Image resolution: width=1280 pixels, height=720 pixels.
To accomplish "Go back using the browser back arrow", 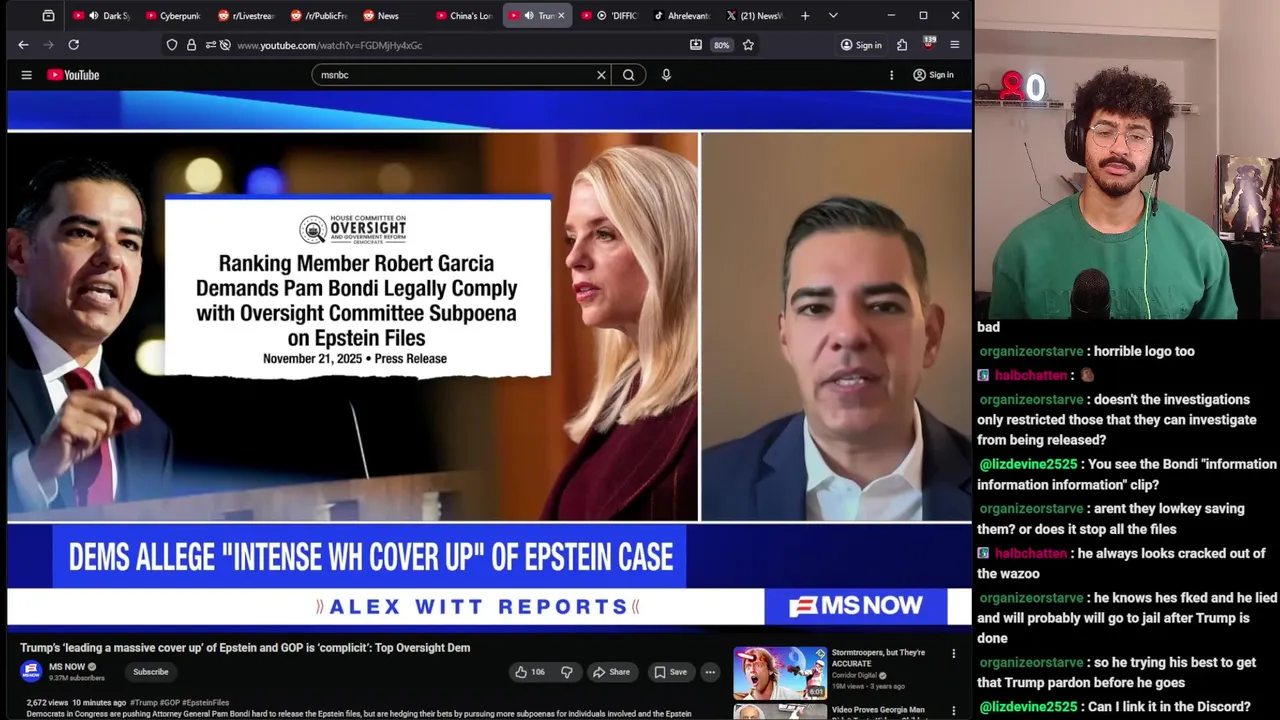I will pyautogui.click(x=23, y=45).
